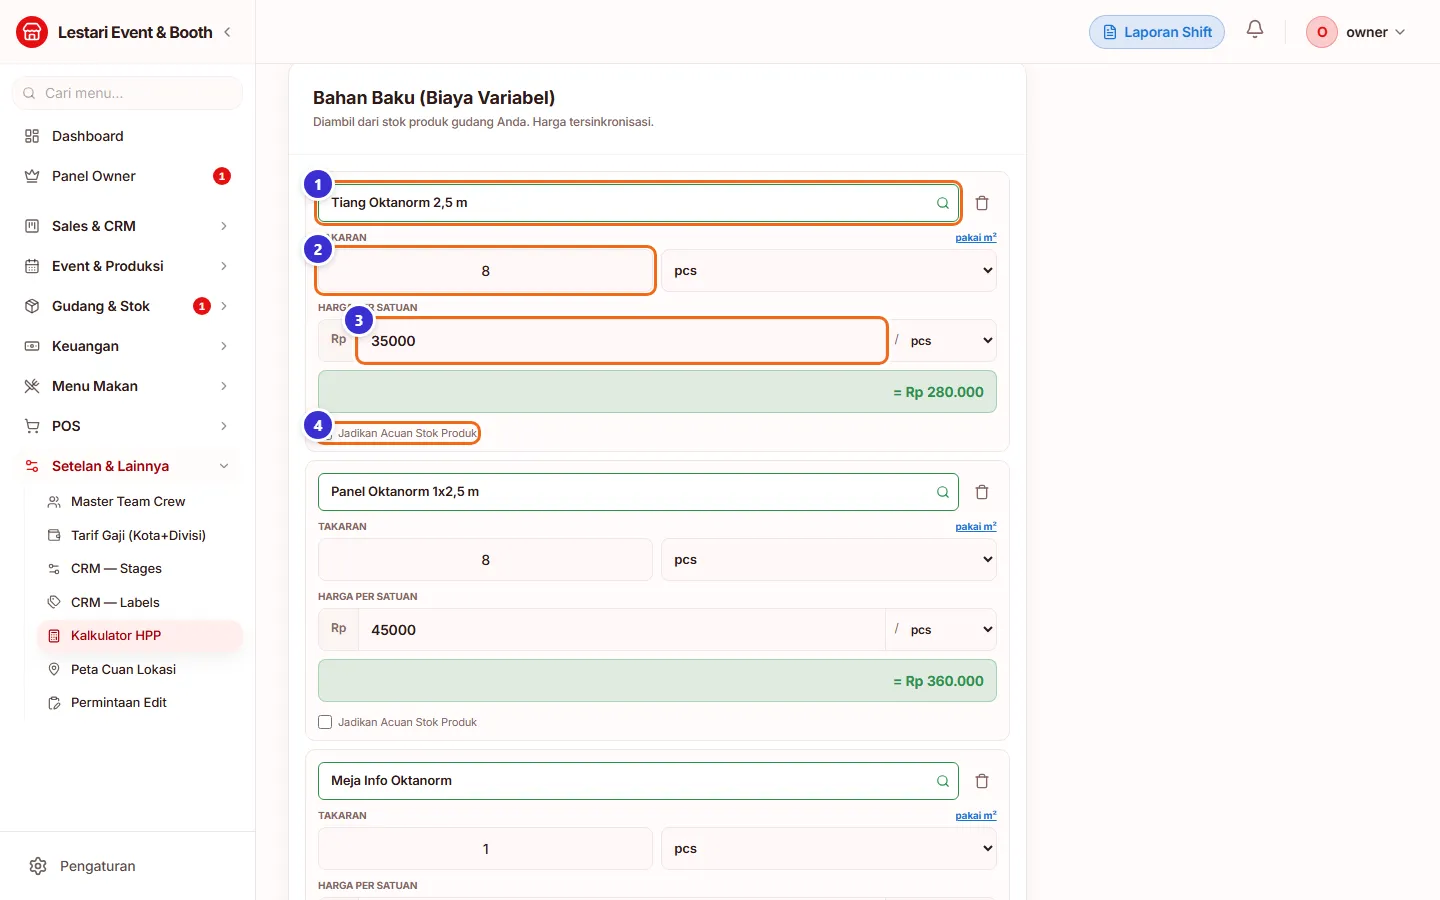Open Pengaturan gear icon

(38, 866)
